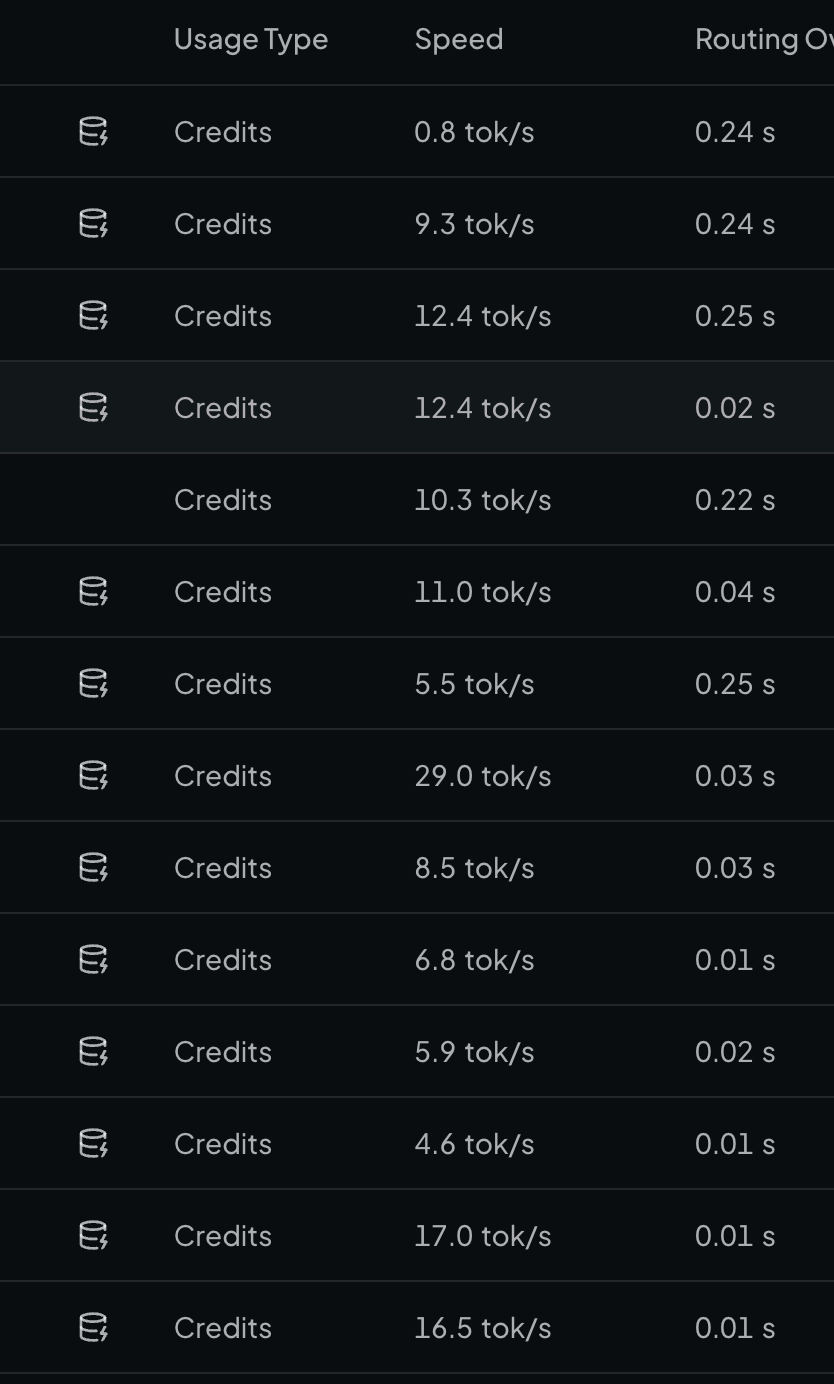Click the 29.0 tok/s speed value
Image resolution: width=834 pixels, height=1384 pixels.
[x=483, y=776]
